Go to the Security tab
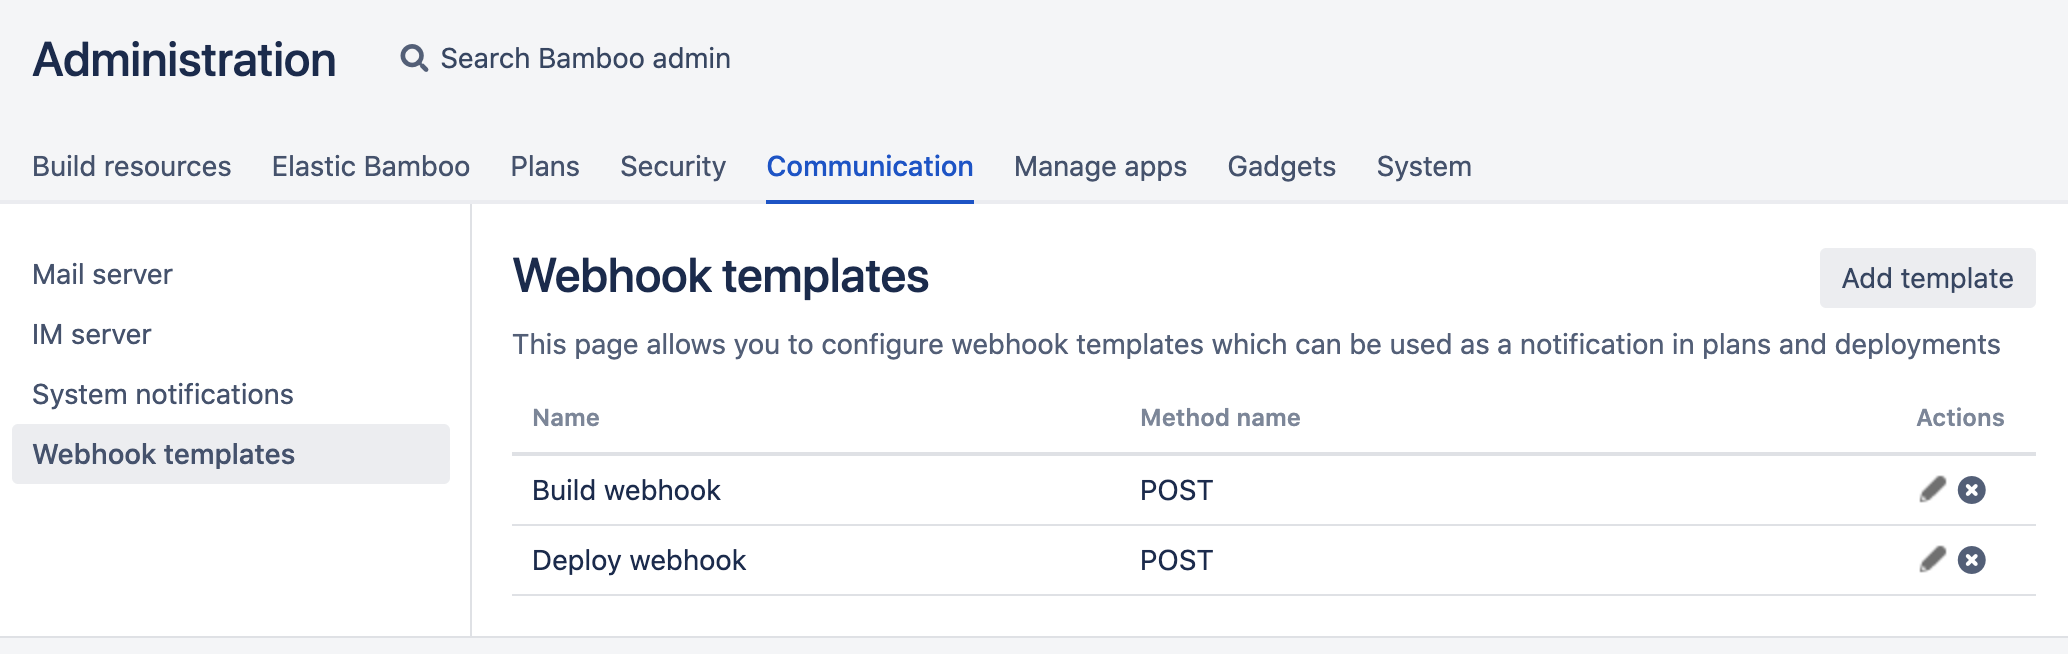 [673, 166]
